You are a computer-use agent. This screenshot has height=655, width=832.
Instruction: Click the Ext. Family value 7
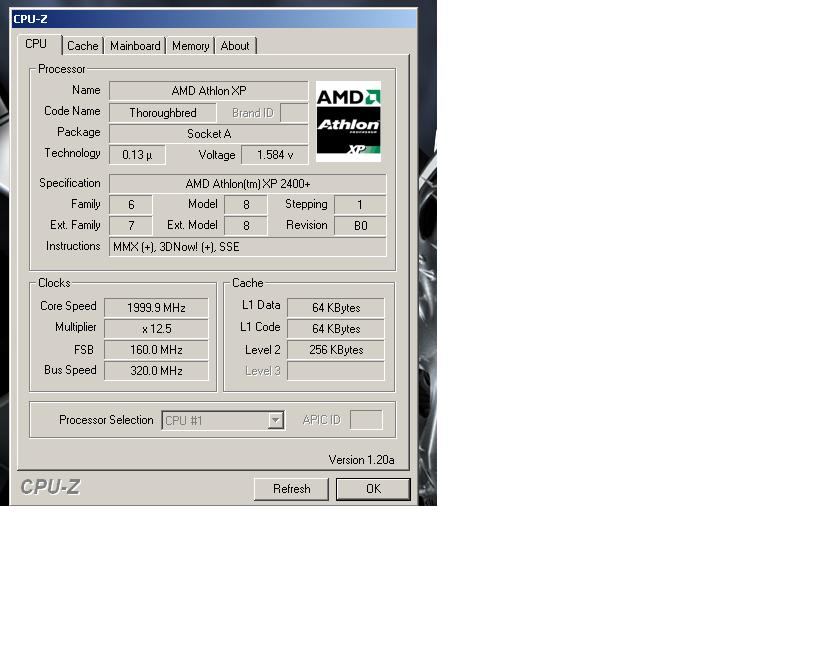click(131, 226)
